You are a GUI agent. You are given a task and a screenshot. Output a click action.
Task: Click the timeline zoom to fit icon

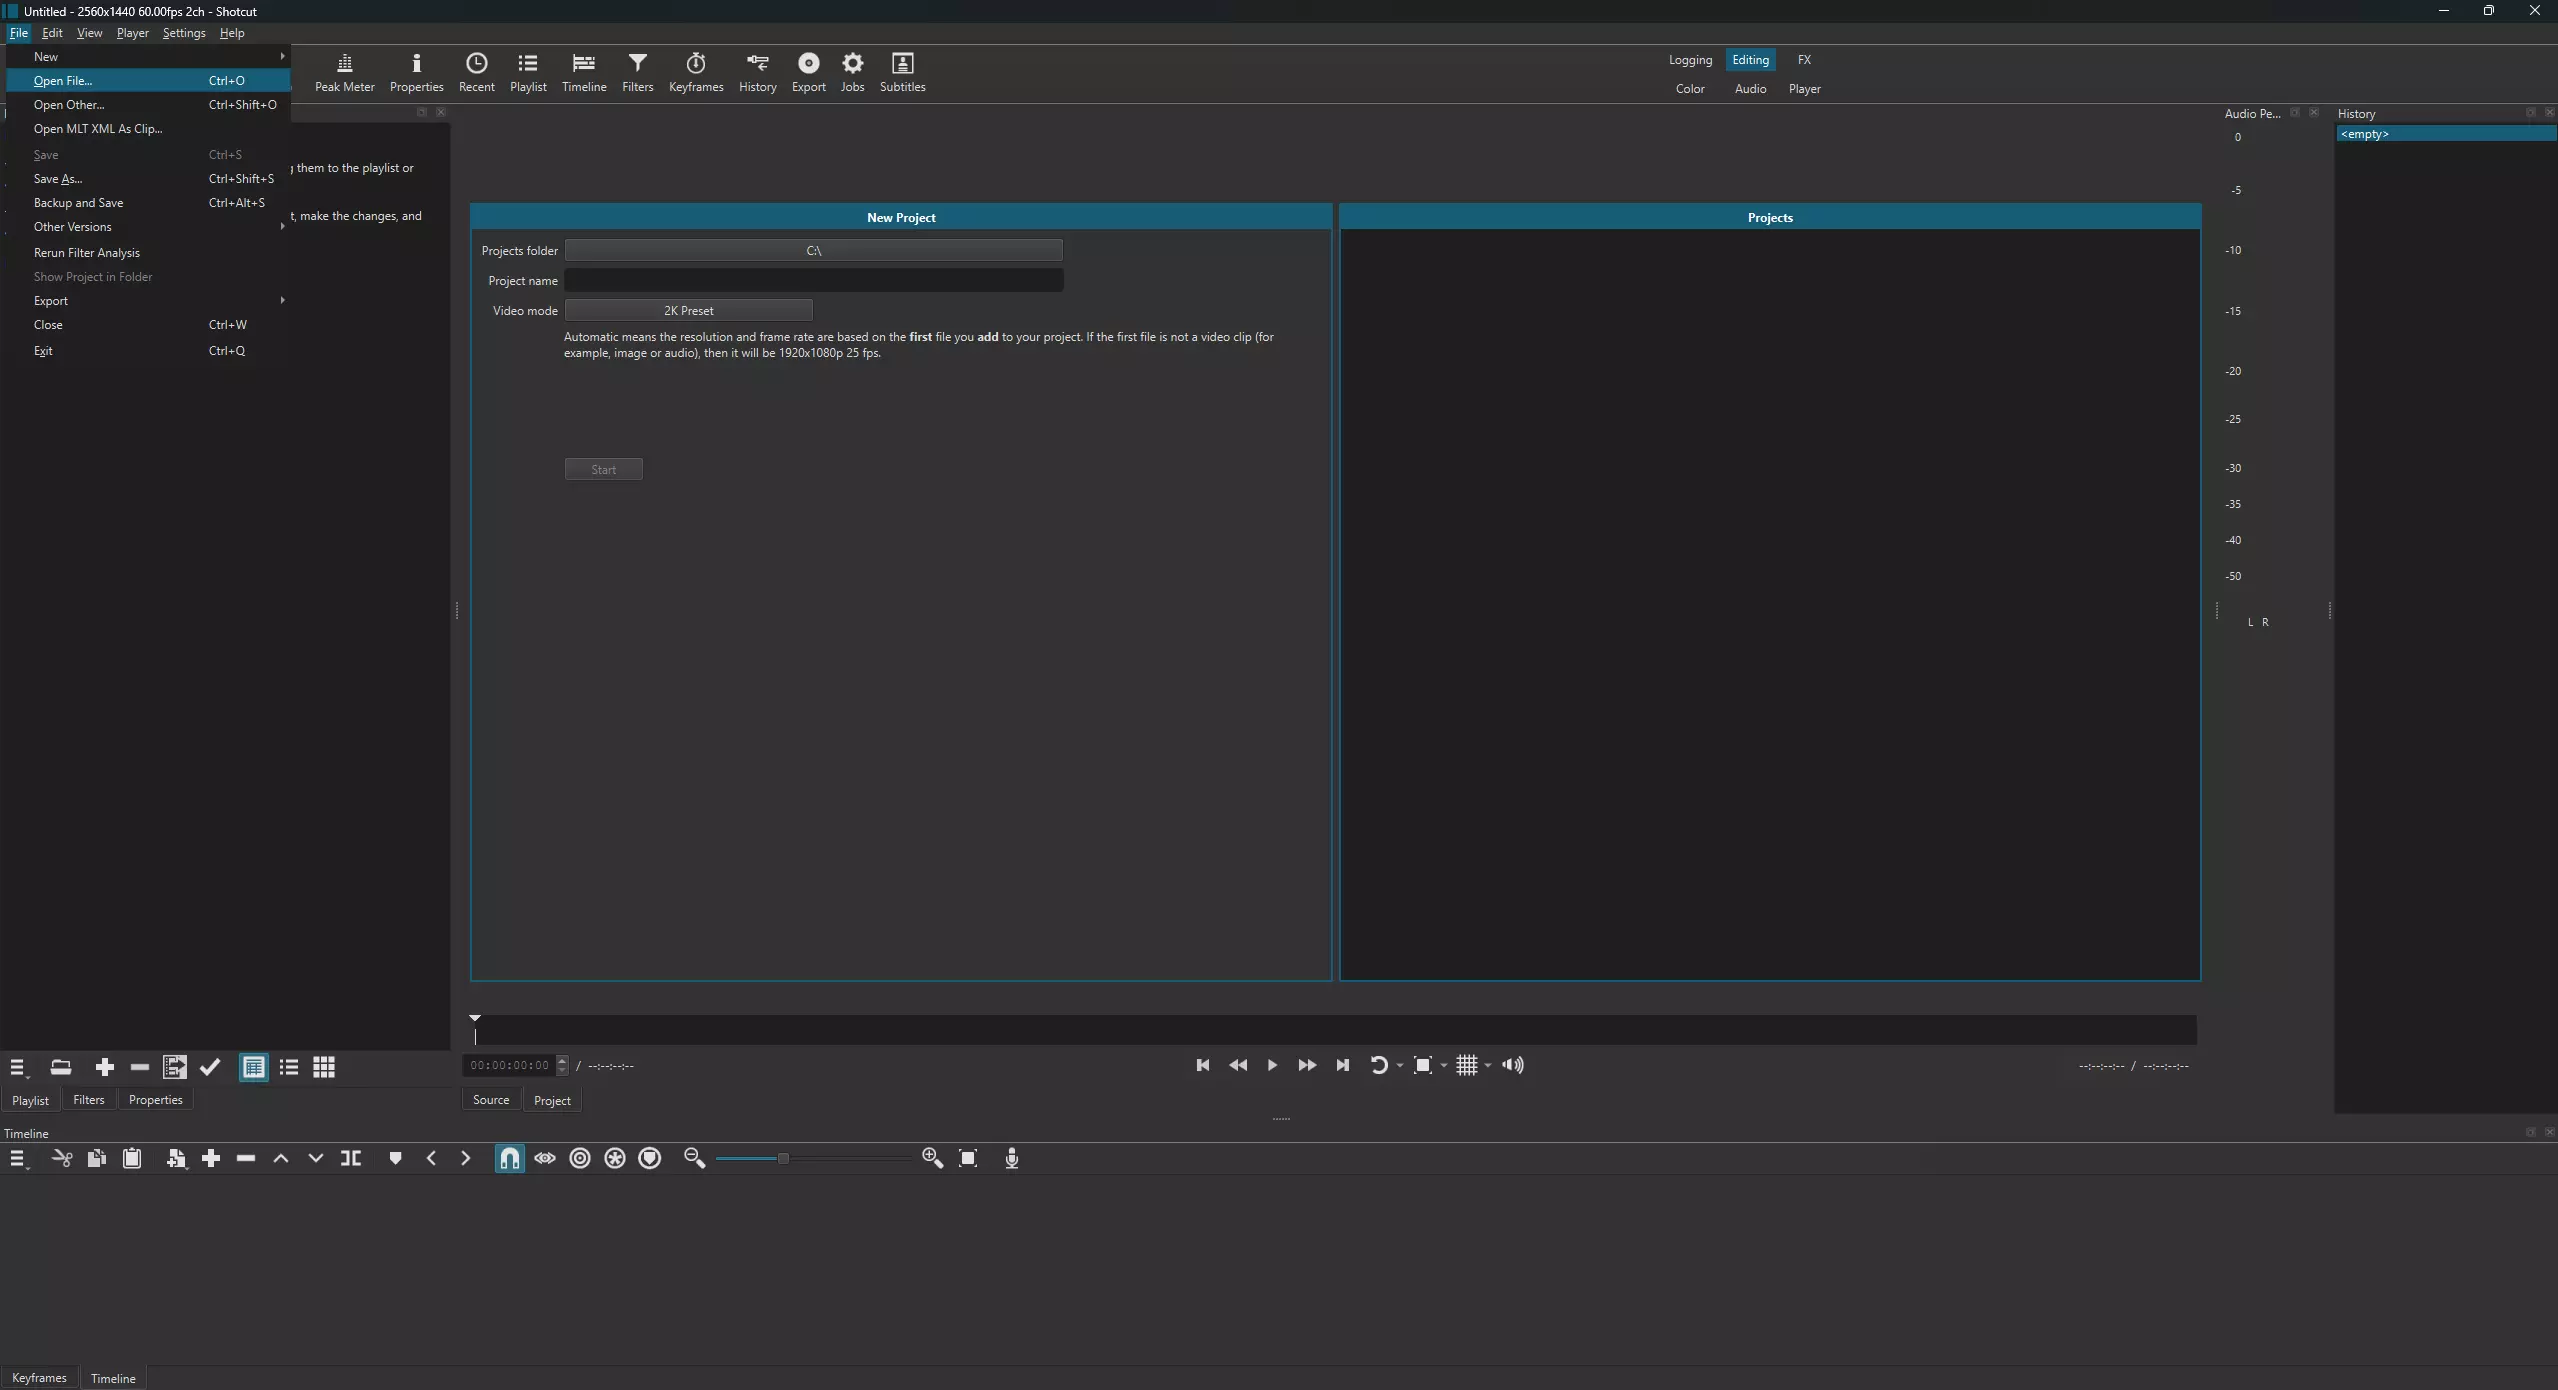pos(967,1158)
